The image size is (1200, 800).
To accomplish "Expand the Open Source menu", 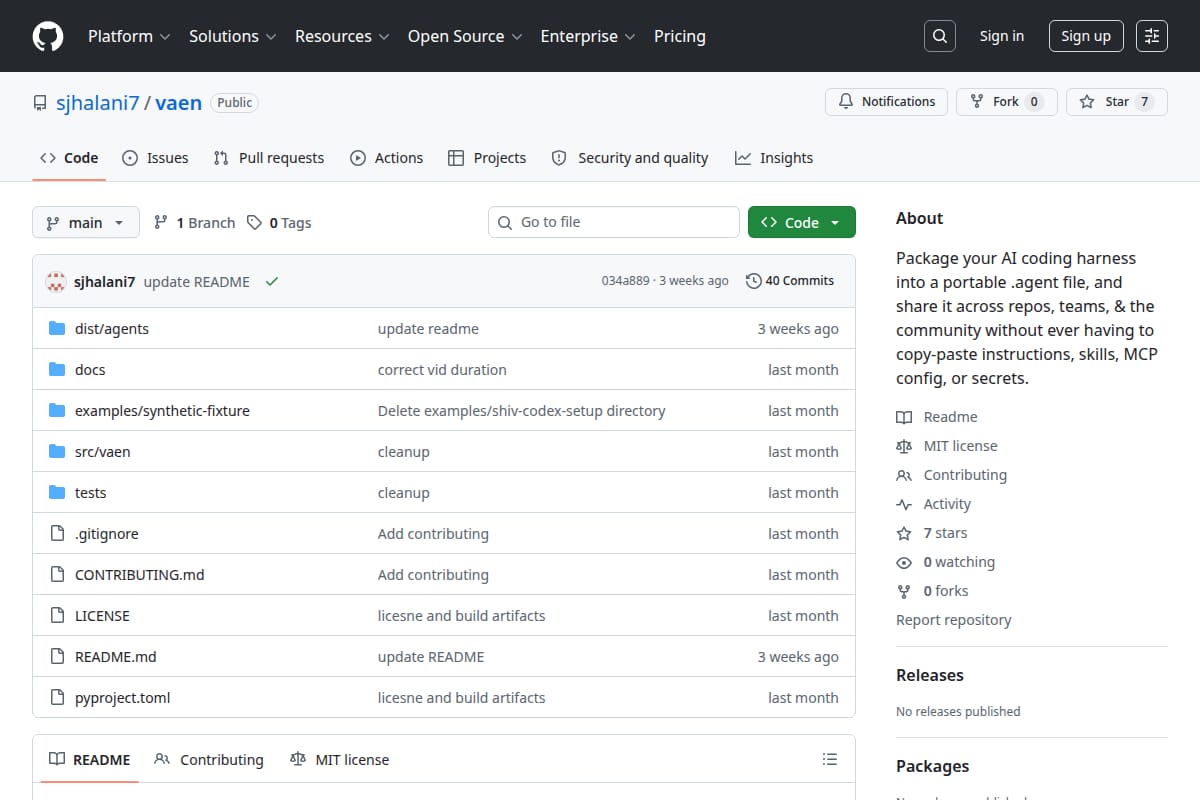I will pos(465,36).
